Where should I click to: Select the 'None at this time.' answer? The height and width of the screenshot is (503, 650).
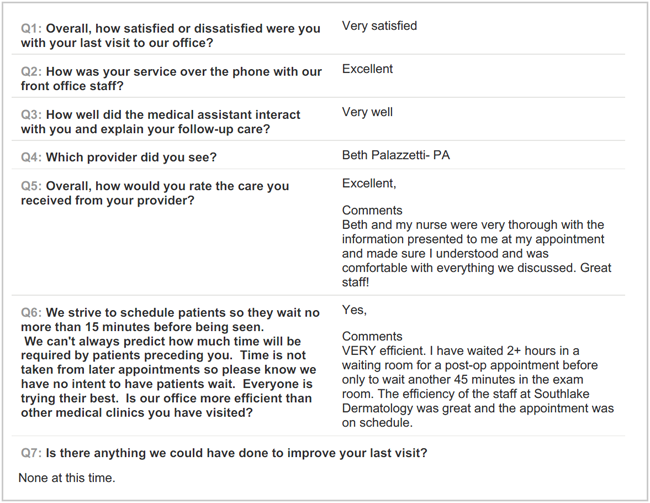pos(66,478)
